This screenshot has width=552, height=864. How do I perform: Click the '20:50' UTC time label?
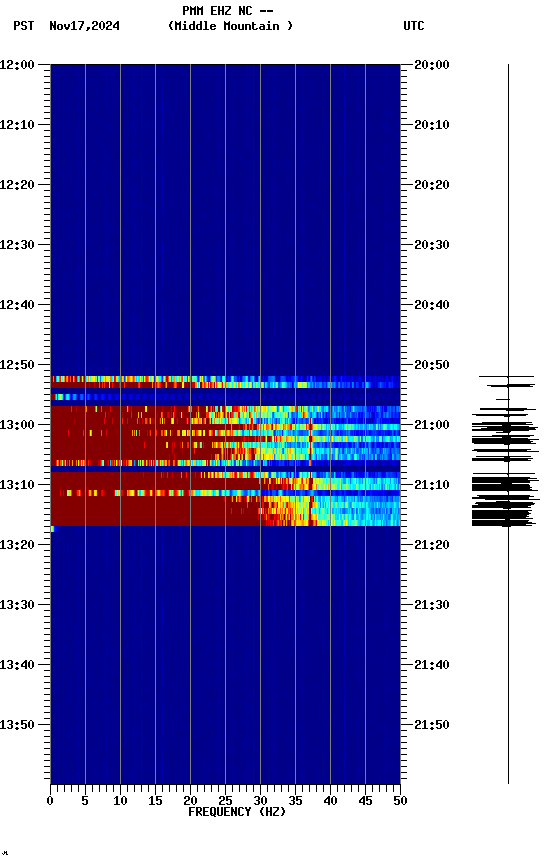(432, 365)
